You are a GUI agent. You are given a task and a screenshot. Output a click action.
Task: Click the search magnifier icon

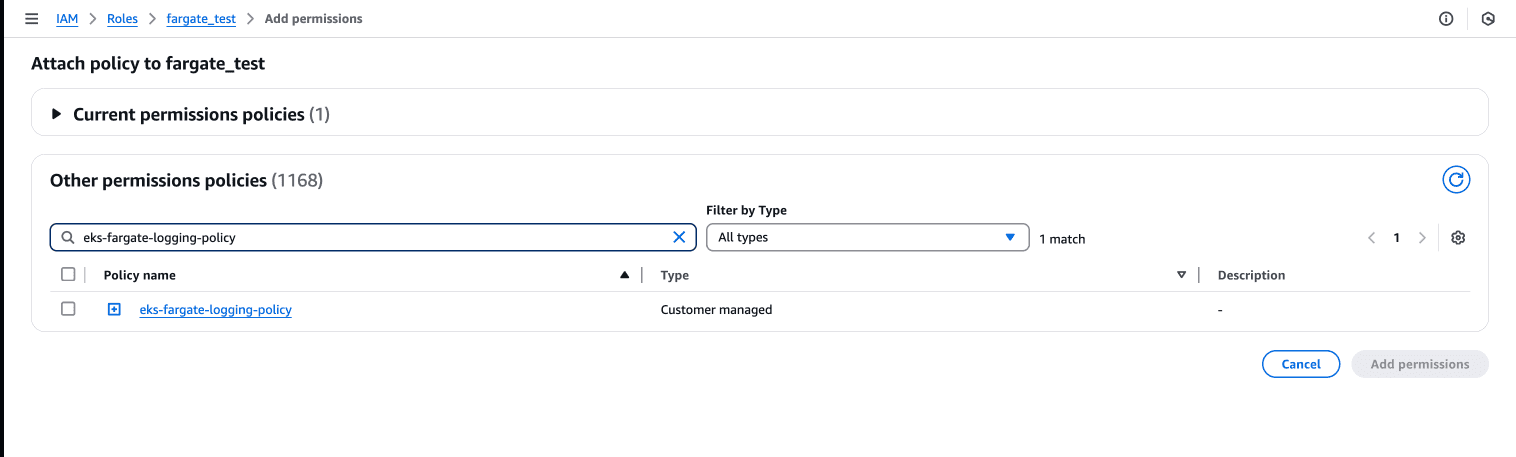pyautogui.click(x=68, y=238)
